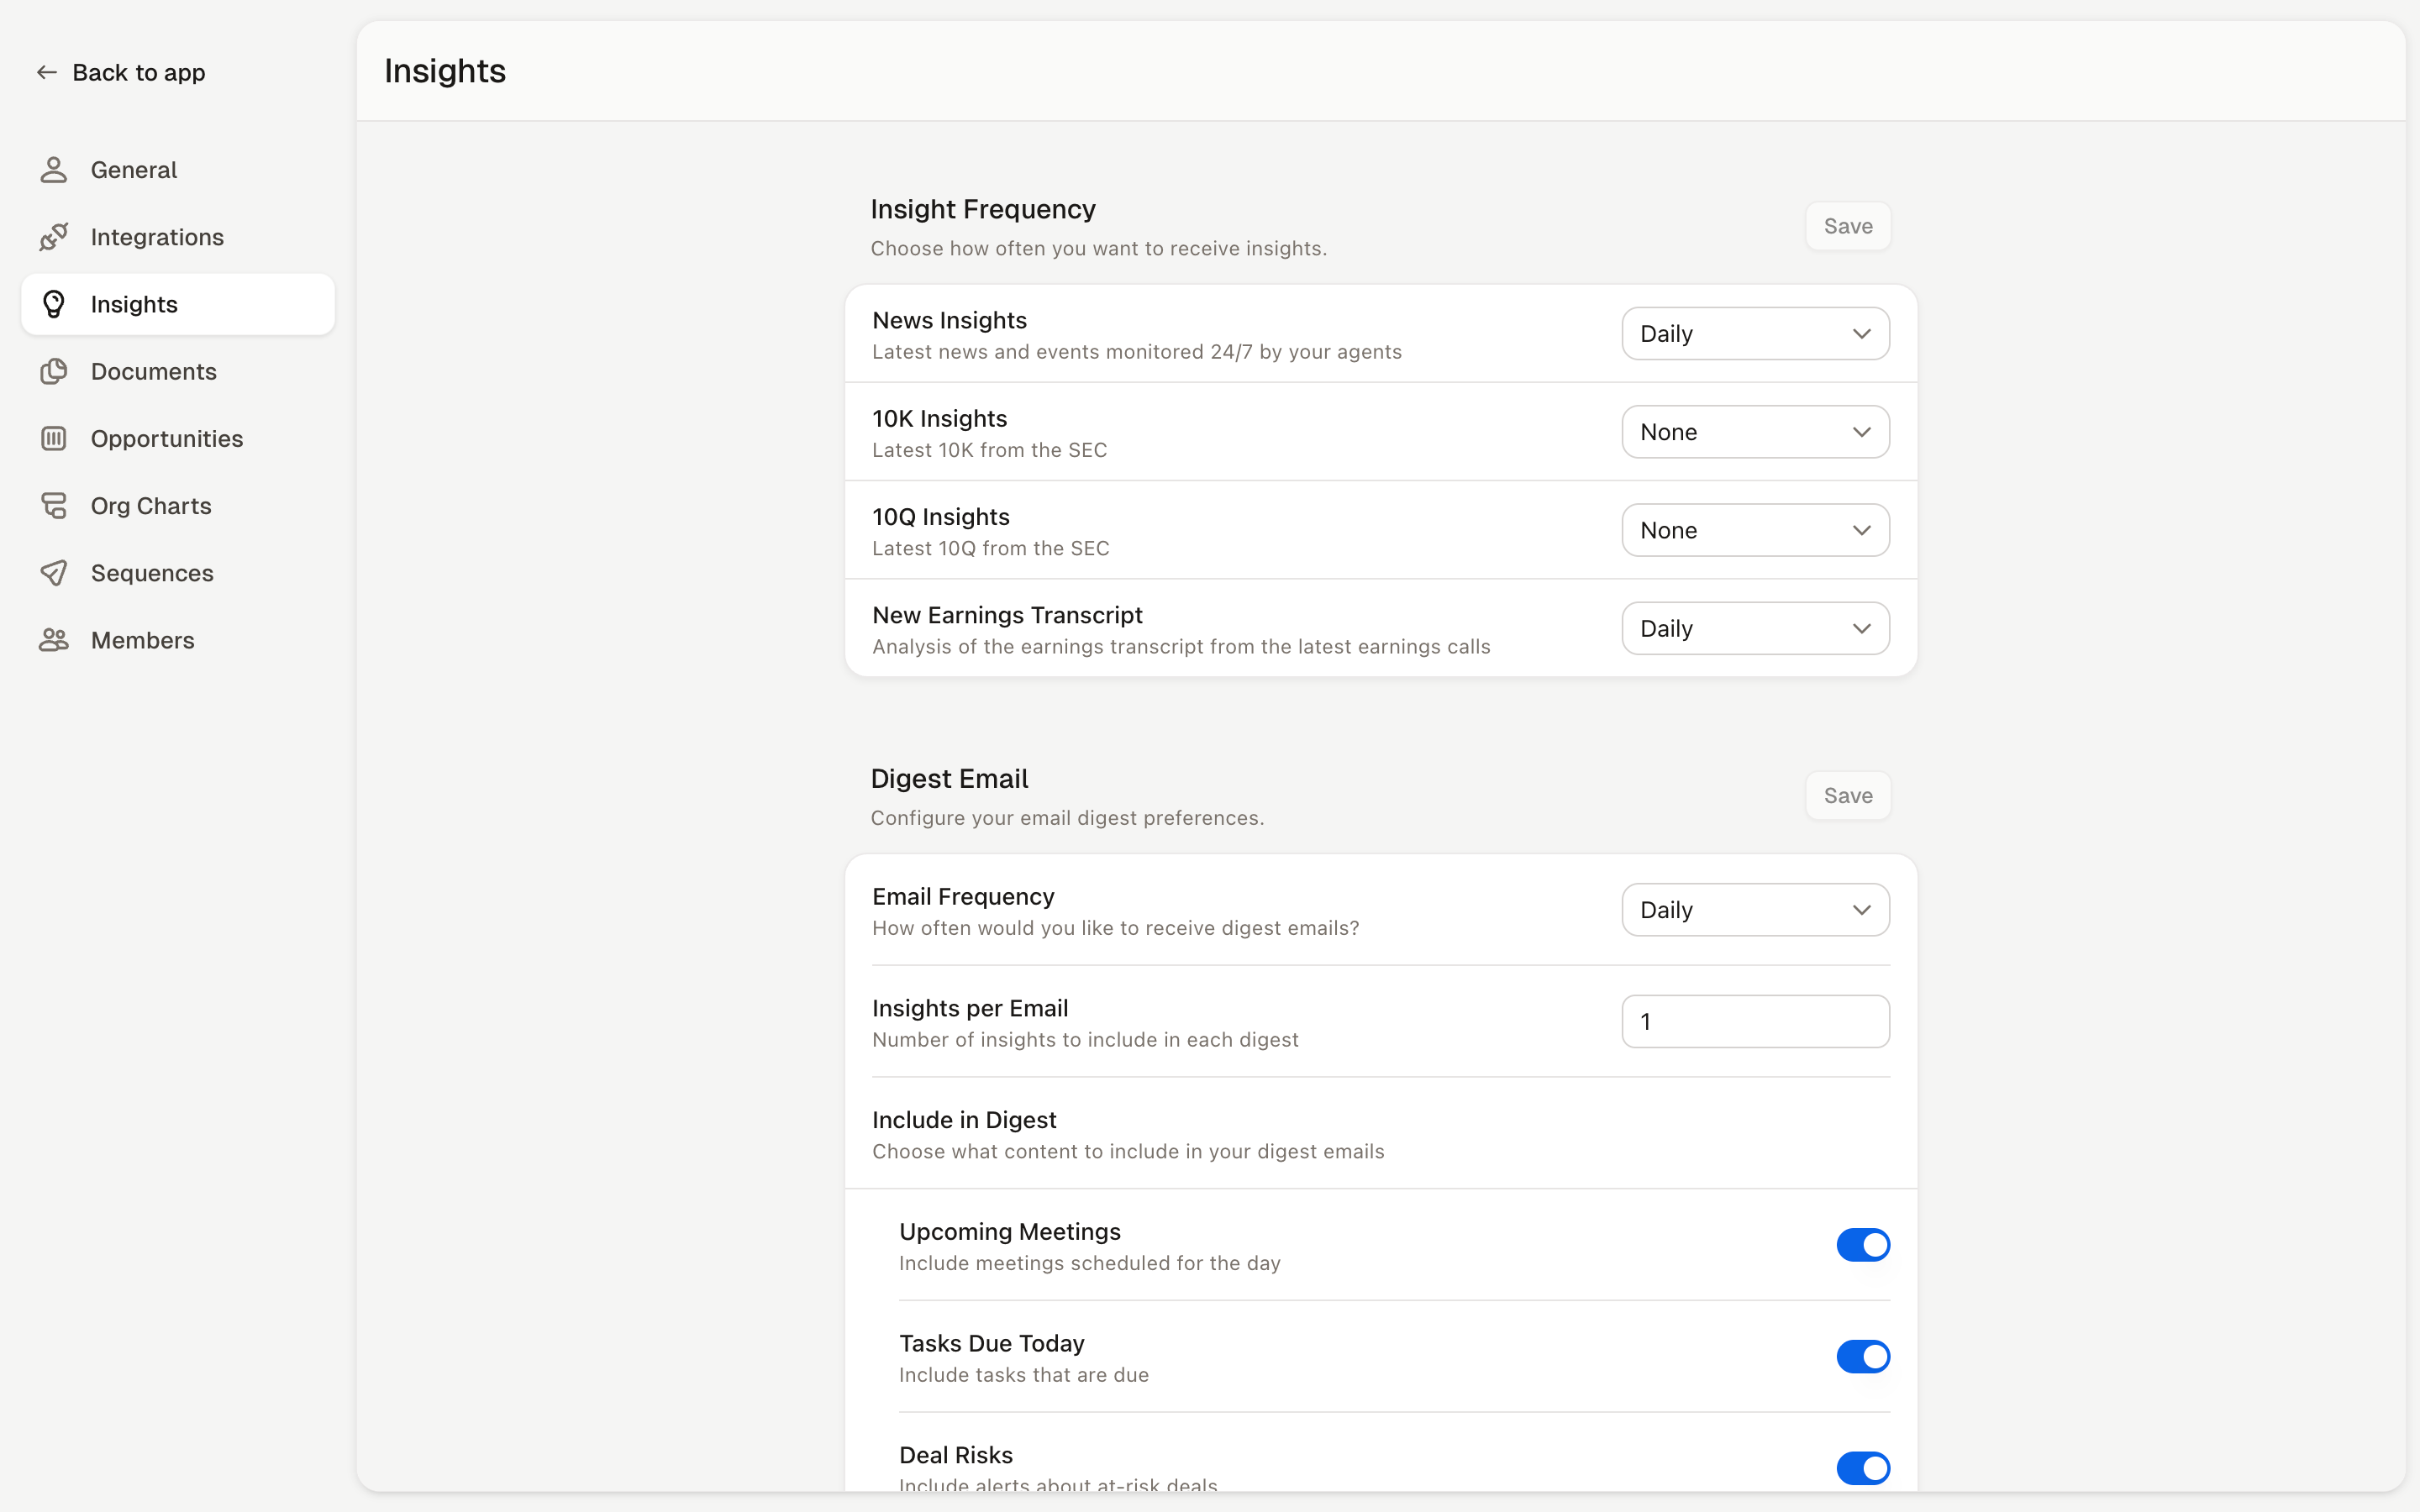Click 'Choose how often you want to receive insights.'
Image resolution: width=2420 pixels, height=1512 pixels.
[x=1098, y=248]
